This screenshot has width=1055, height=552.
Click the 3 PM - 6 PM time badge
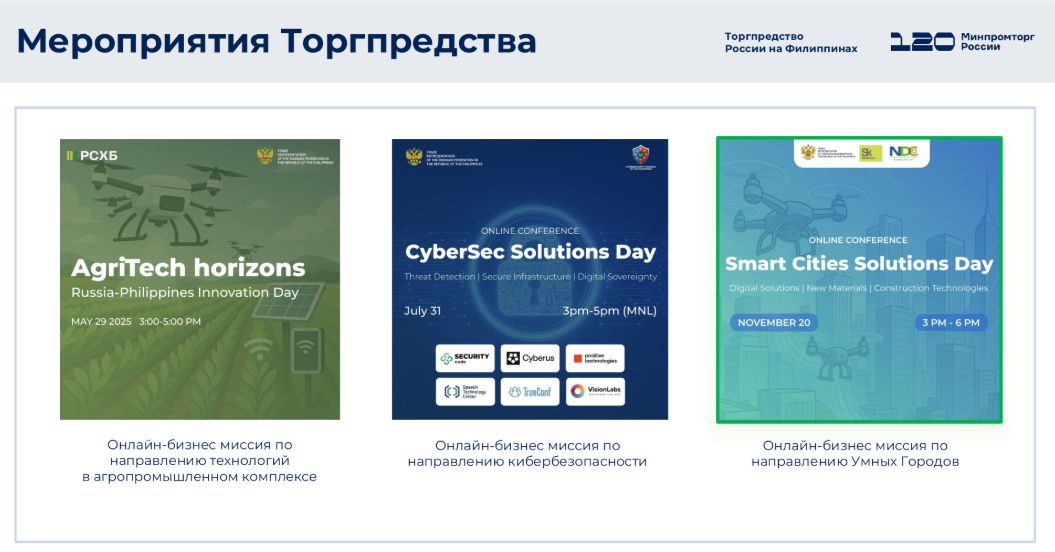pos(950,323)
